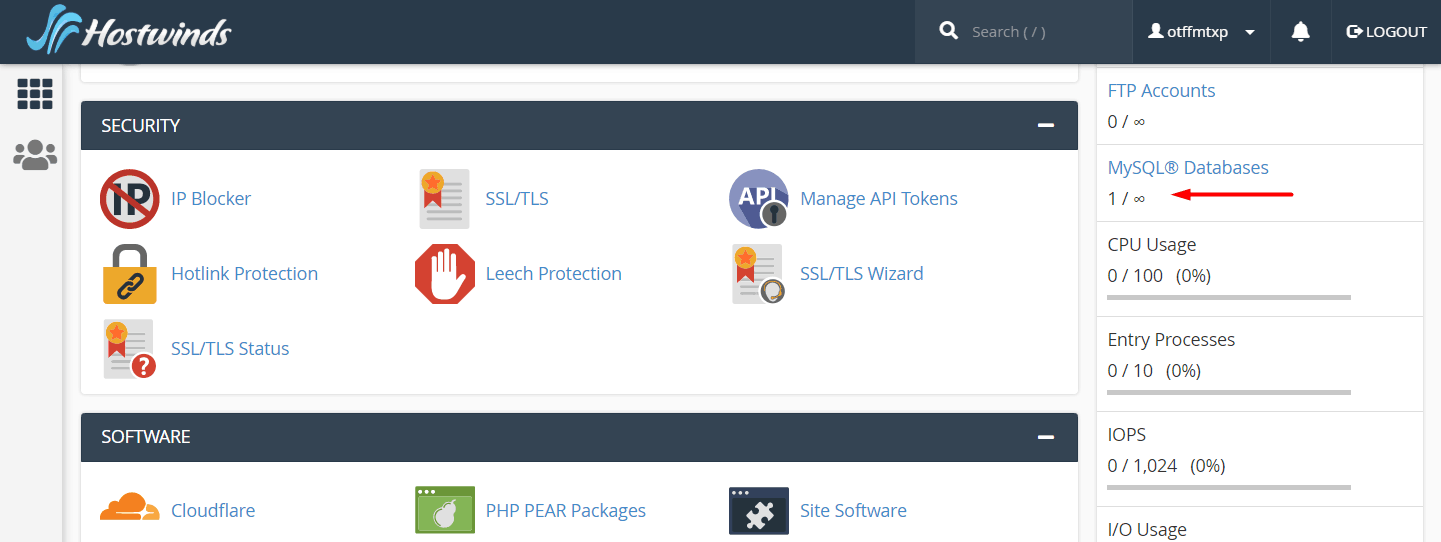Open the SSL/TLS Wizard icon
This screenshot has width=1441, height=542.
click(759, 274)
